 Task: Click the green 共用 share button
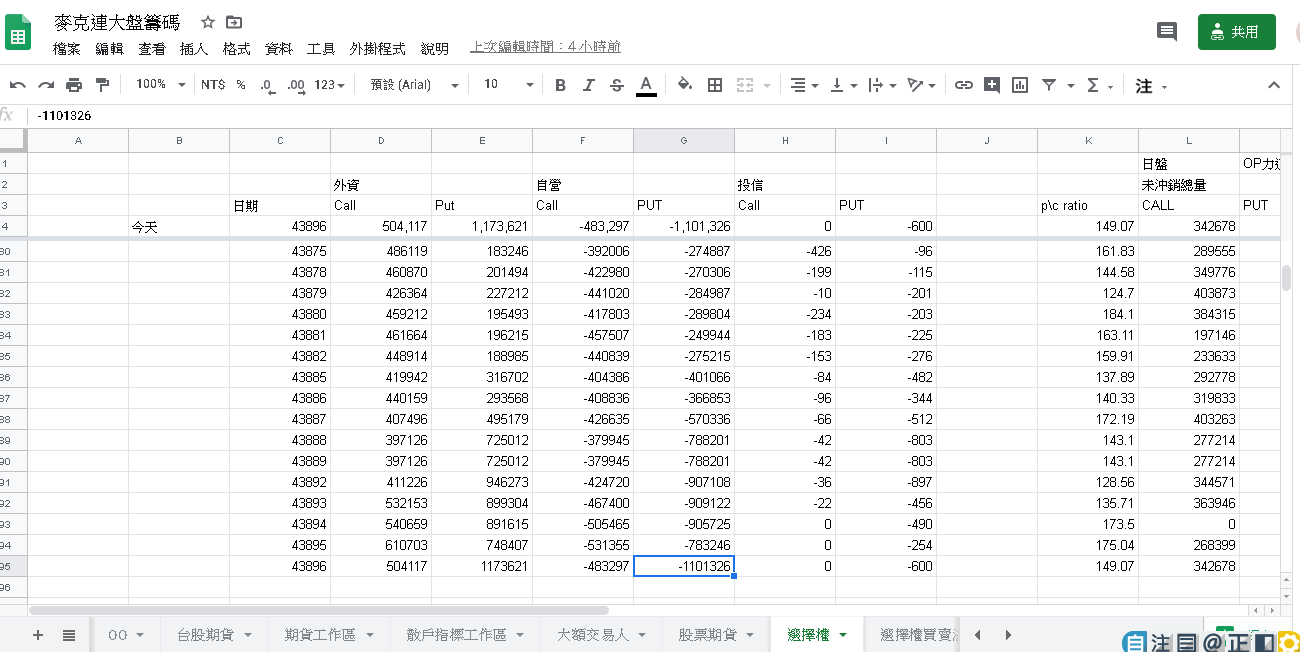1236,32
